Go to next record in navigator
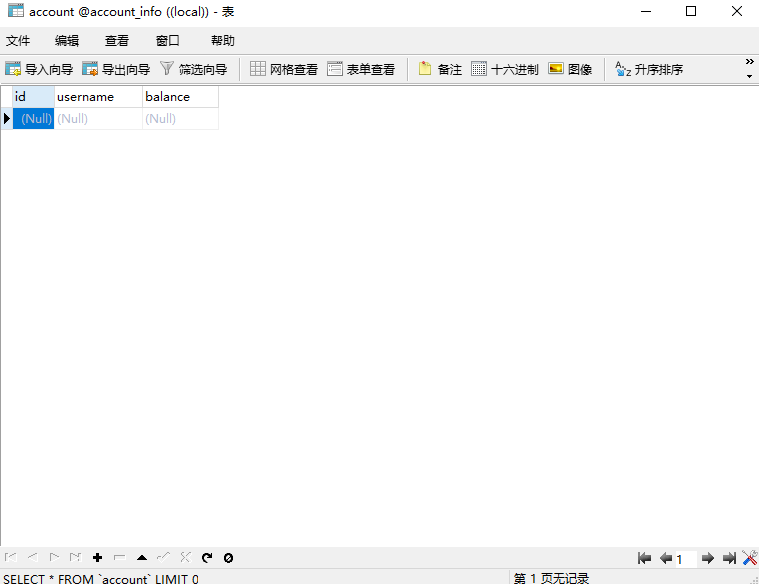Screen dimensions: 759x584 tap(54, 557)
